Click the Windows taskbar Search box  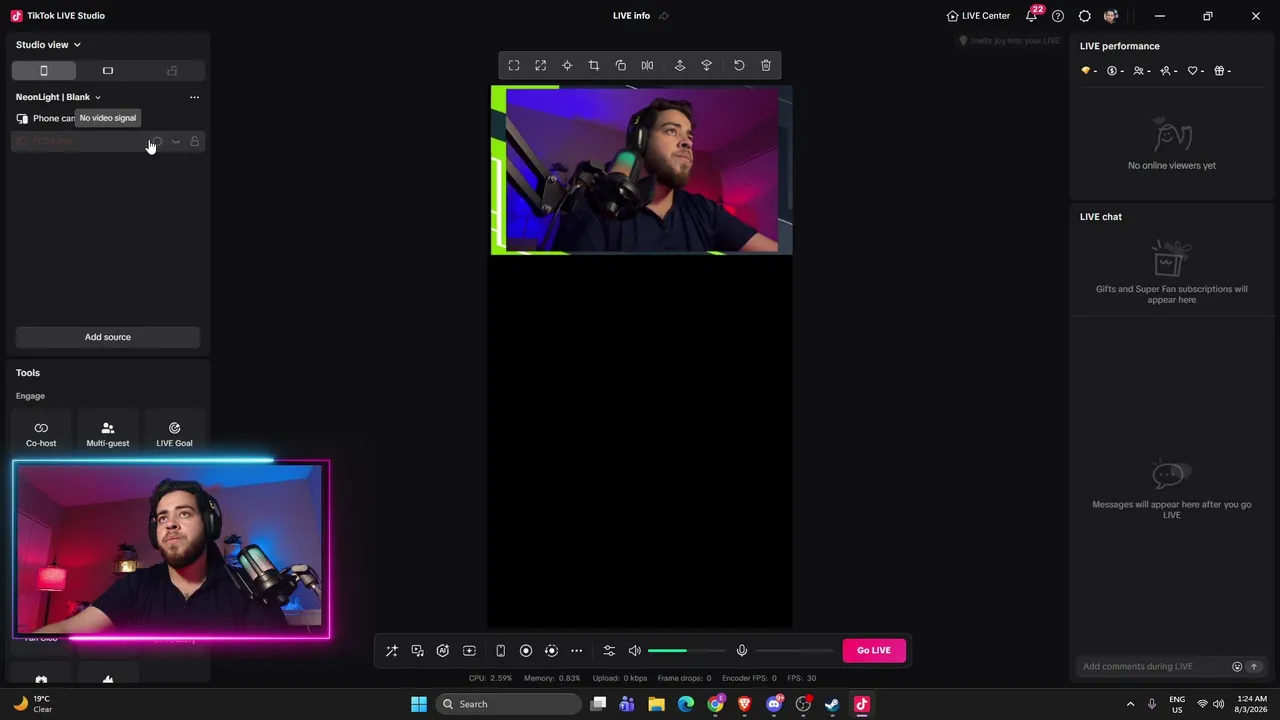click(x=509, y=704)
